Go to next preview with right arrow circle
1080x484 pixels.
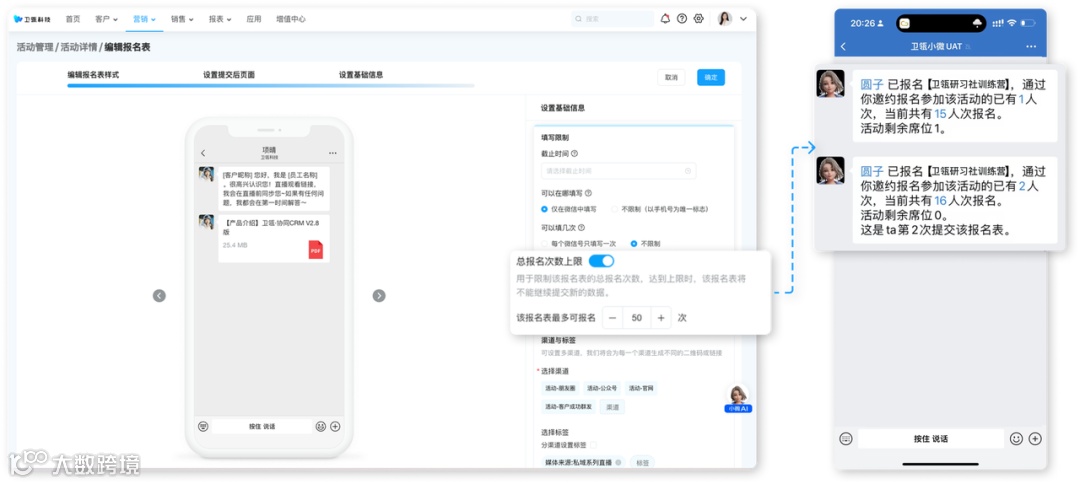coord(379,295)
